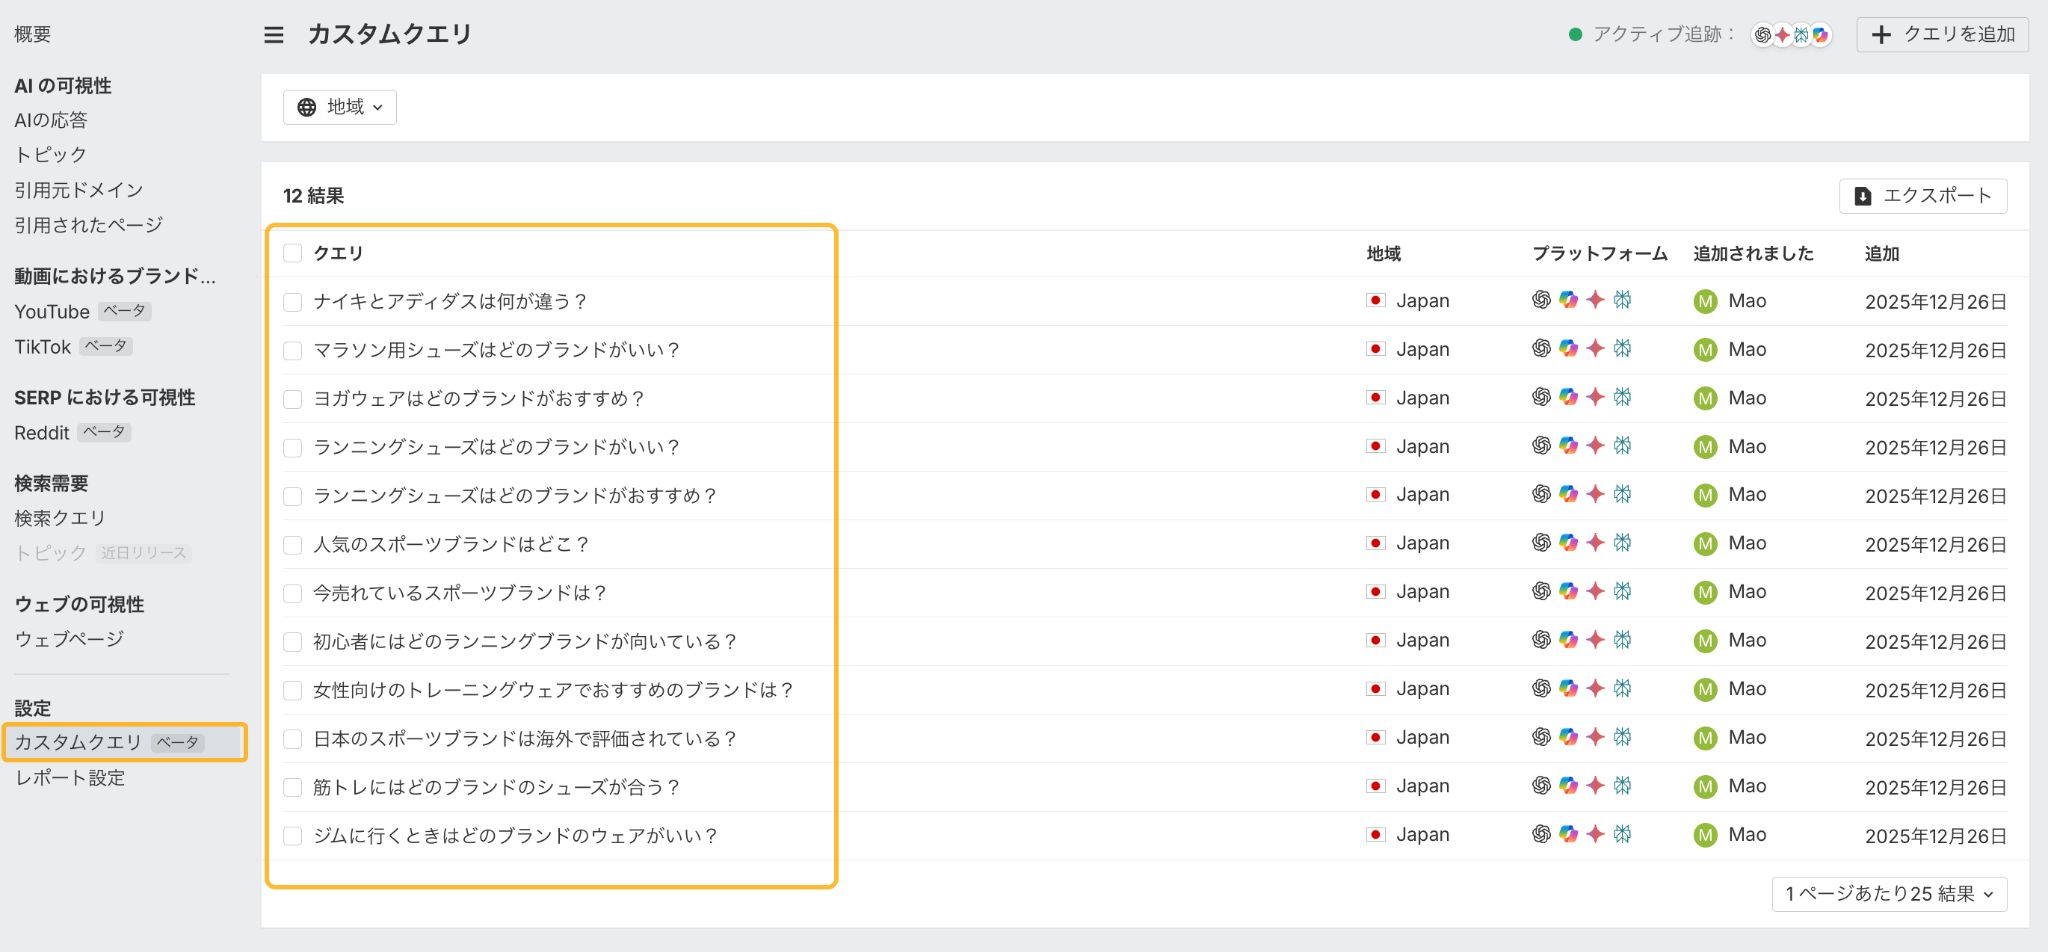Expand the 1ページあたり25結果 page size dropdown
This screenshot has height=952, width=2048.
point(1888,894)
